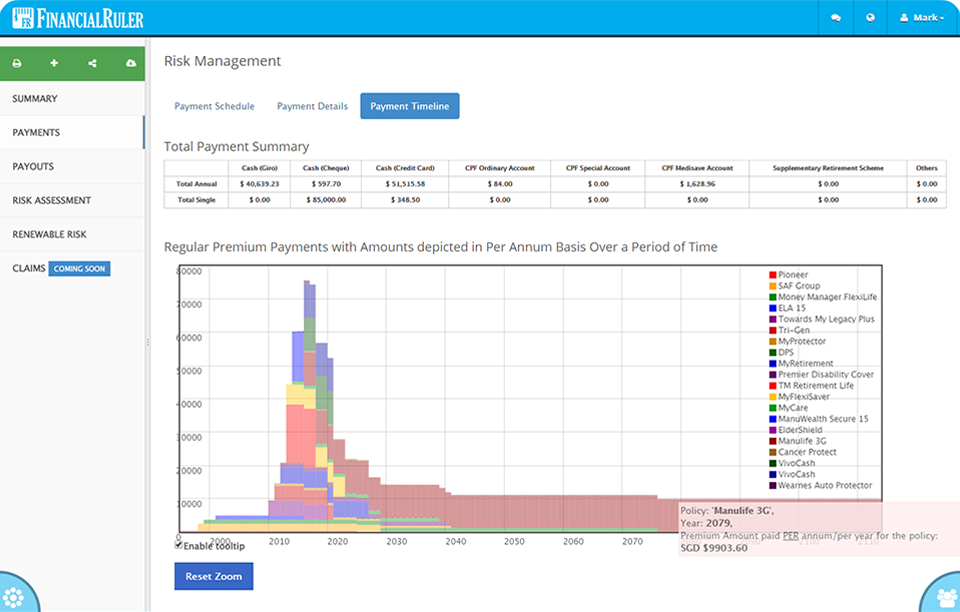Click the DPS legend label
This screenshot has width=960, height=612.
pyautogui.click(x=786, y=352)
